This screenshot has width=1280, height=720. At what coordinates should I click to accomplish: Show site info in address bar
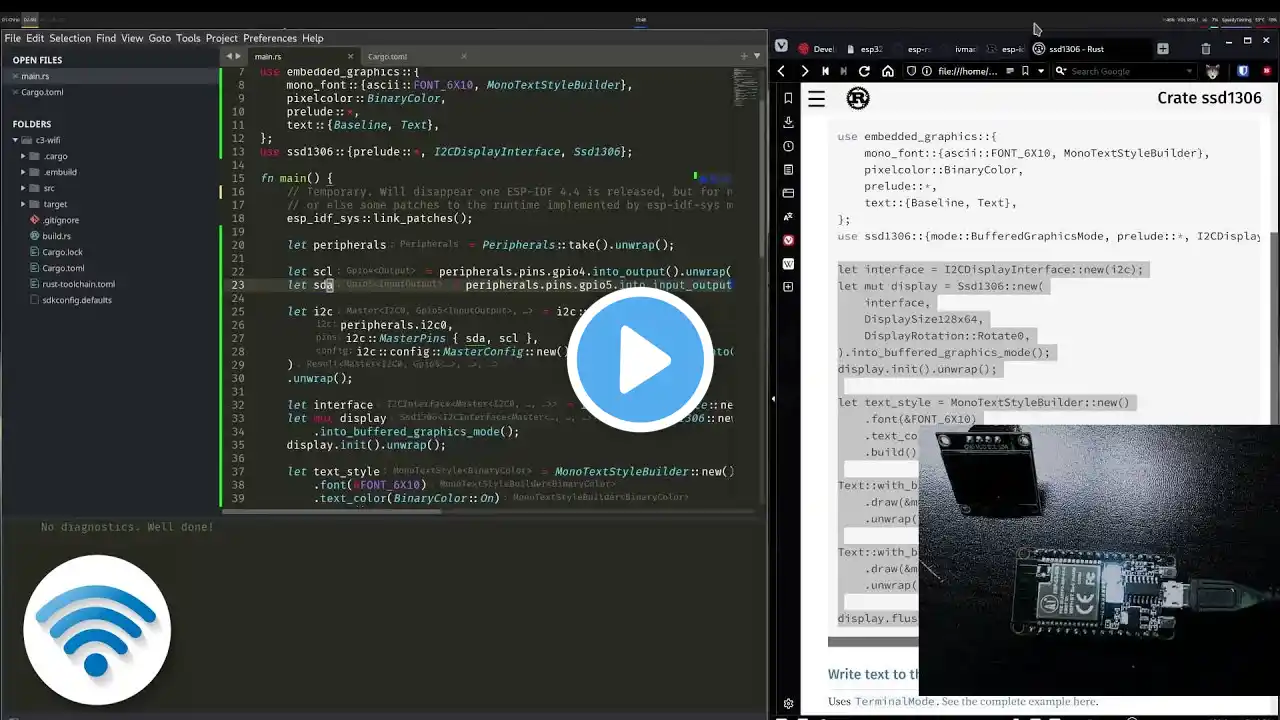click(927, 71)
